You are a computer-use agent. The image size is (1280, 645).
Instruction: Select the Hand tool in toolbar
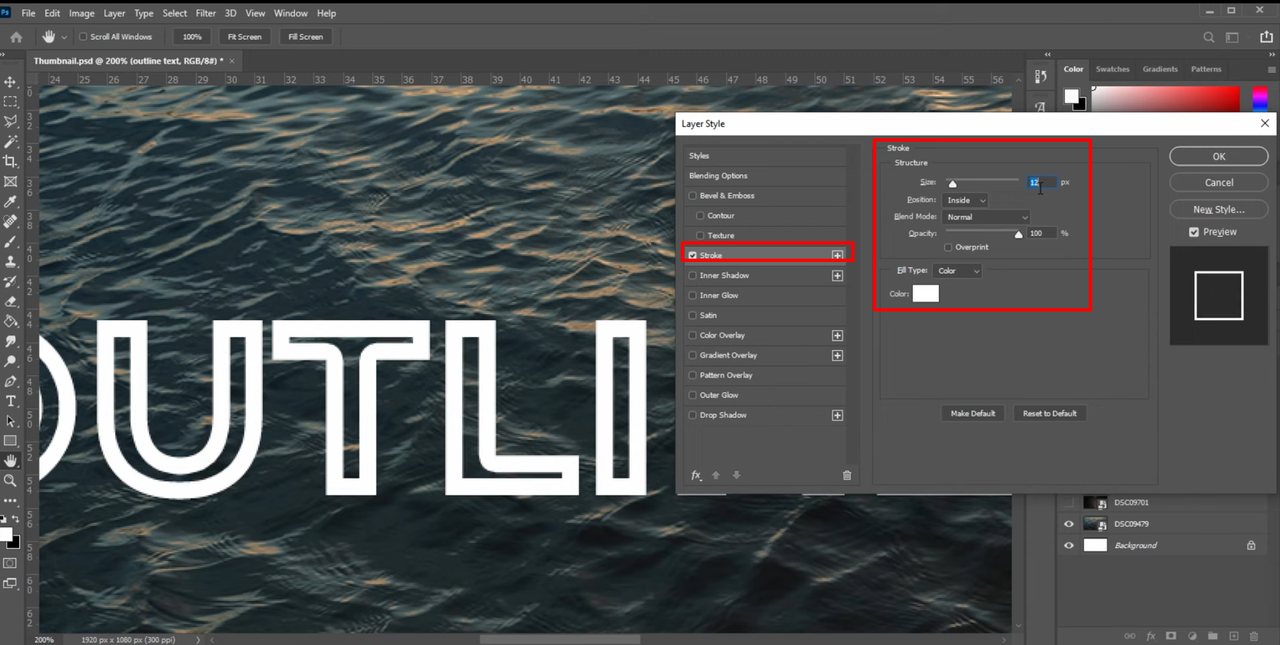11,461
